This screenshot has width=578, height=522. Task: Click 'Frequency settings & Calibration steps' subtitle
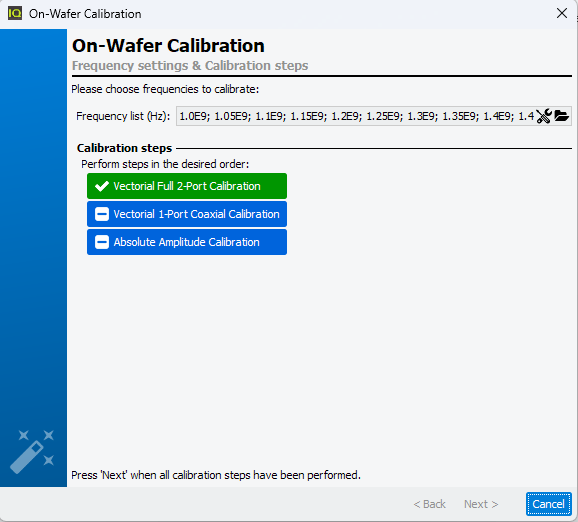(x=190, y=66)
